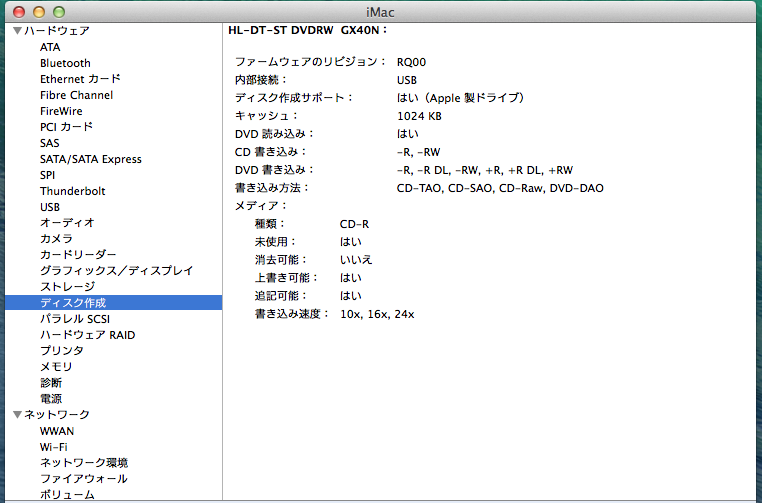Click the はい (Apple 製ドライブ) value
The image size is (762, 503).
[x=460, y=98]
